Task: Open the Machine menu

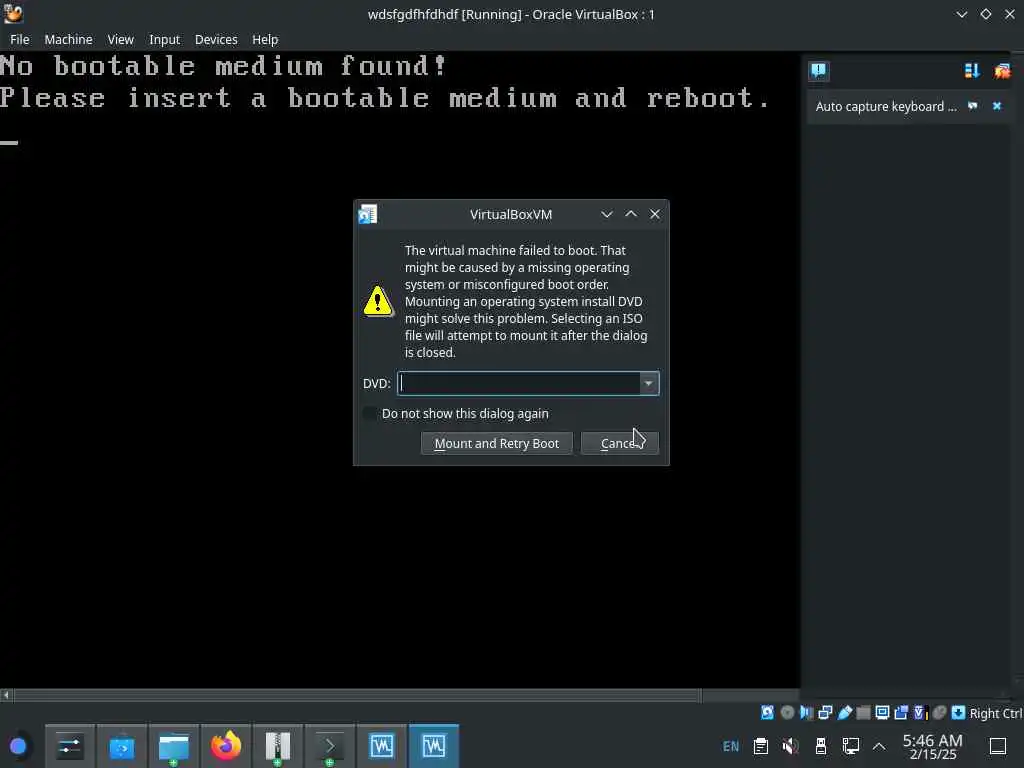Action: point(69,39)
